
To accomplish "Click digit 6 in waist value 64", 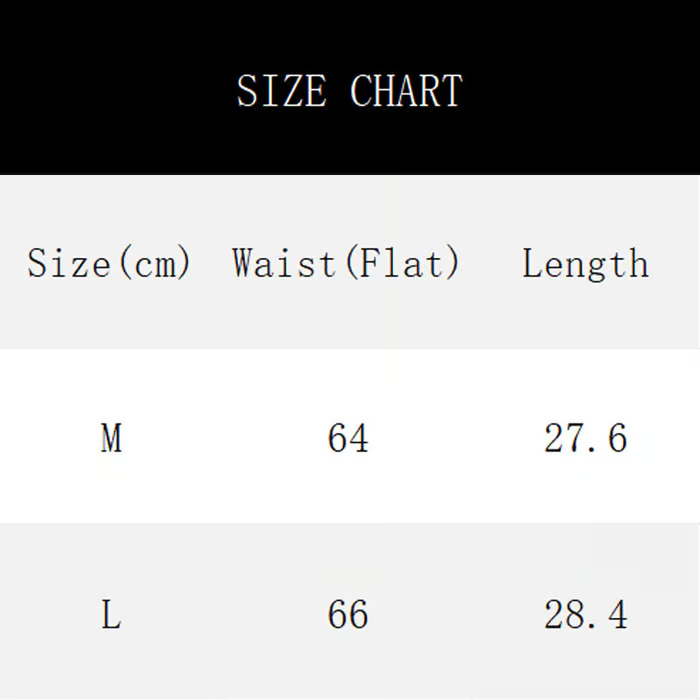I will pyautogui.click(x=338, y=438).
